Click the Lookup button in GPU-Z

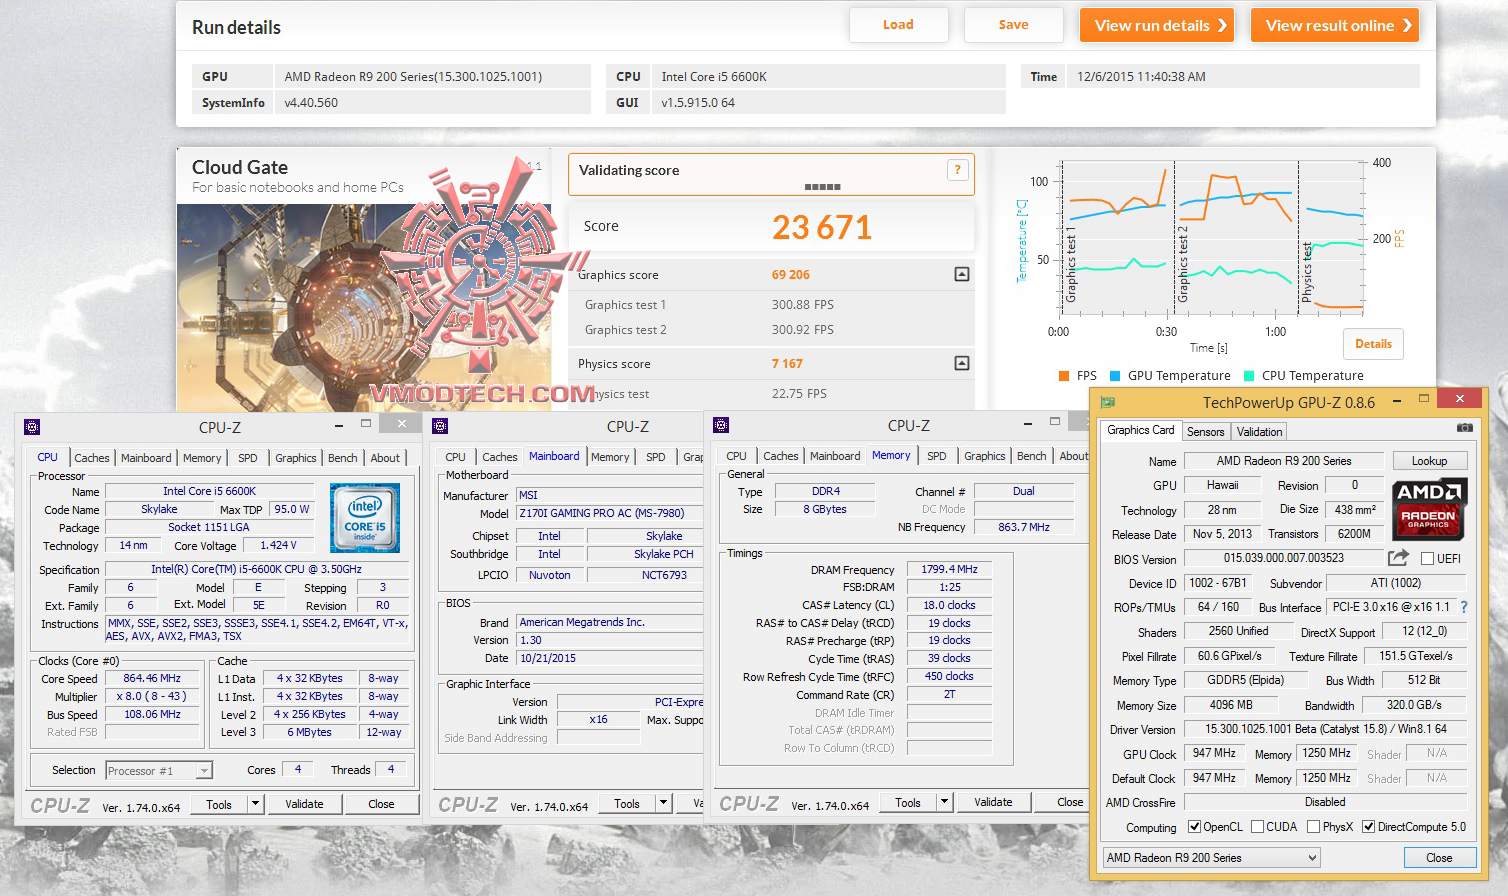[1429, 461]
